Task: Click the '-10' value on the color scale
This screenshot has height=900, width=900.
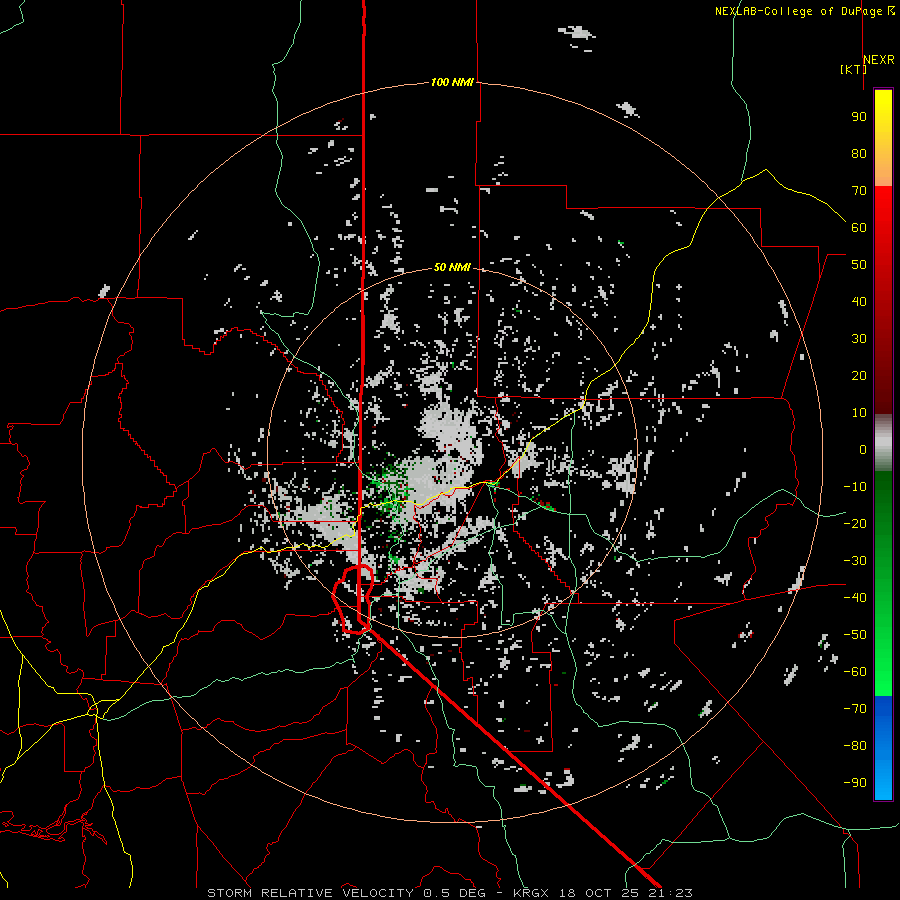Action: [x=855, y=487]
